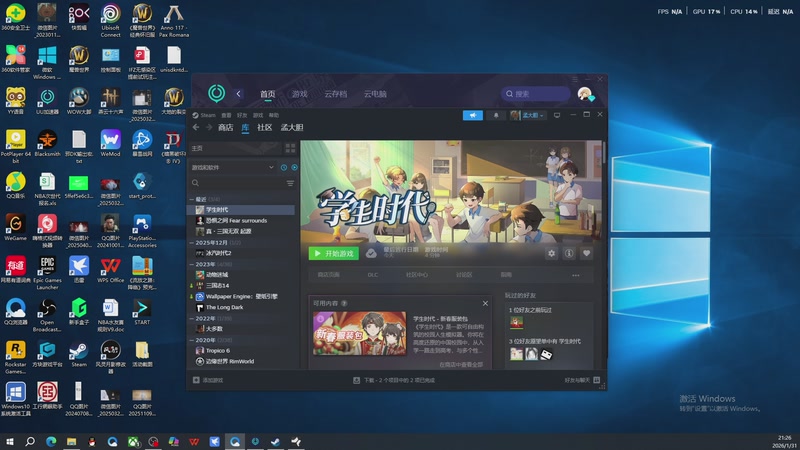Start 学生时代 with the green play button

click(x=334, y=253)
